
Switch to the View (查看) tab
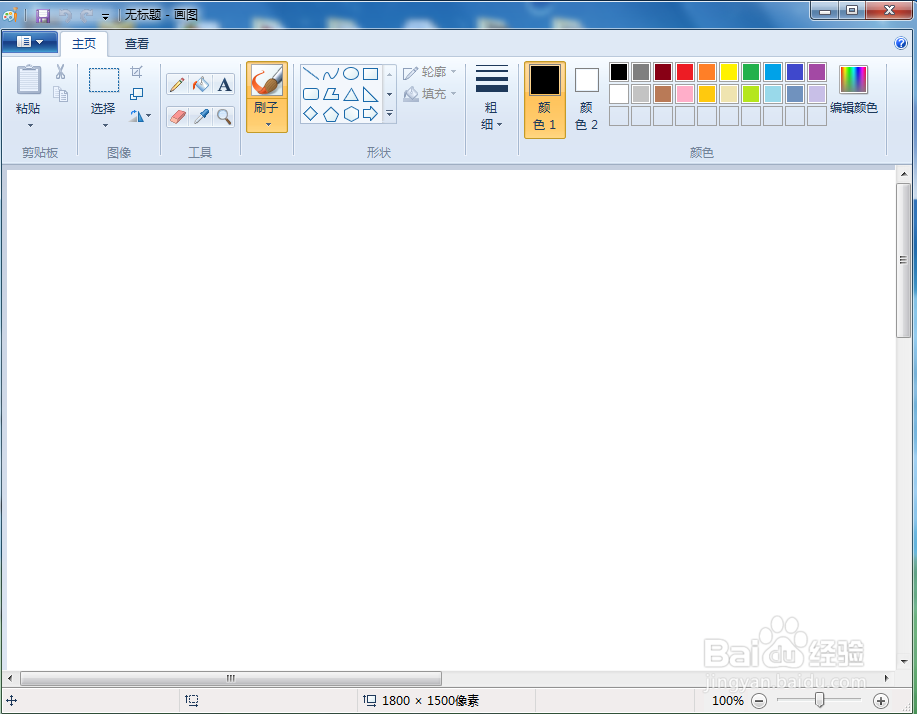(137, 44)
